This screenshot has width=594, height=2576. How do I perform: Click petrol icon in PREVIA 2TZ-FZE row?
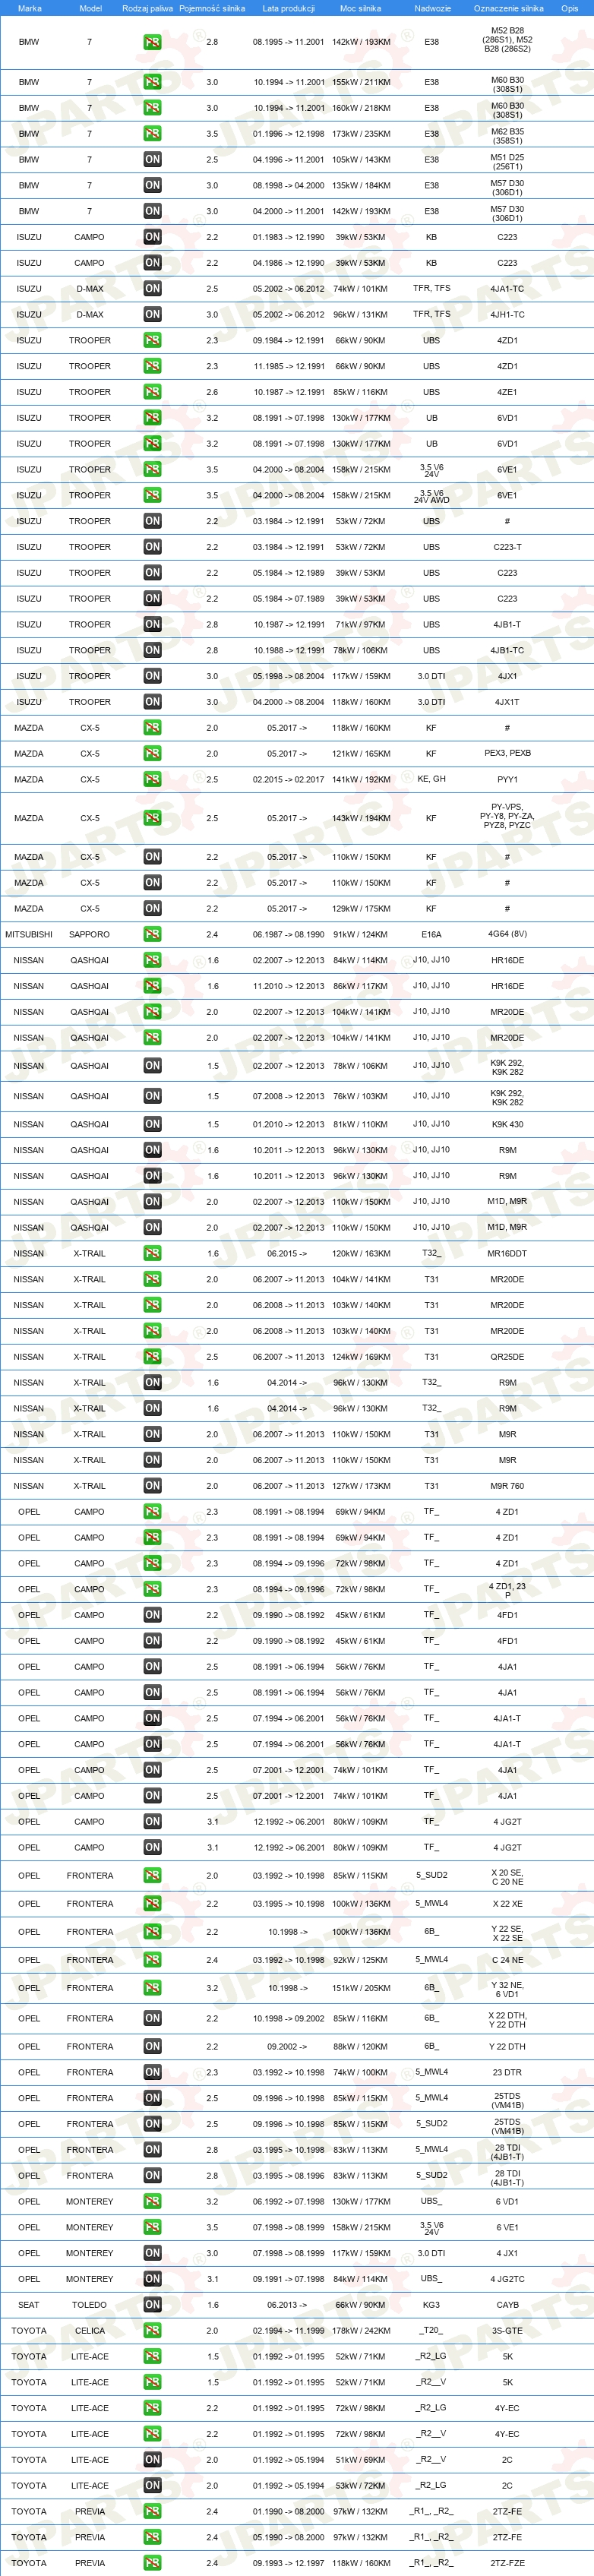pos(152,2563)
